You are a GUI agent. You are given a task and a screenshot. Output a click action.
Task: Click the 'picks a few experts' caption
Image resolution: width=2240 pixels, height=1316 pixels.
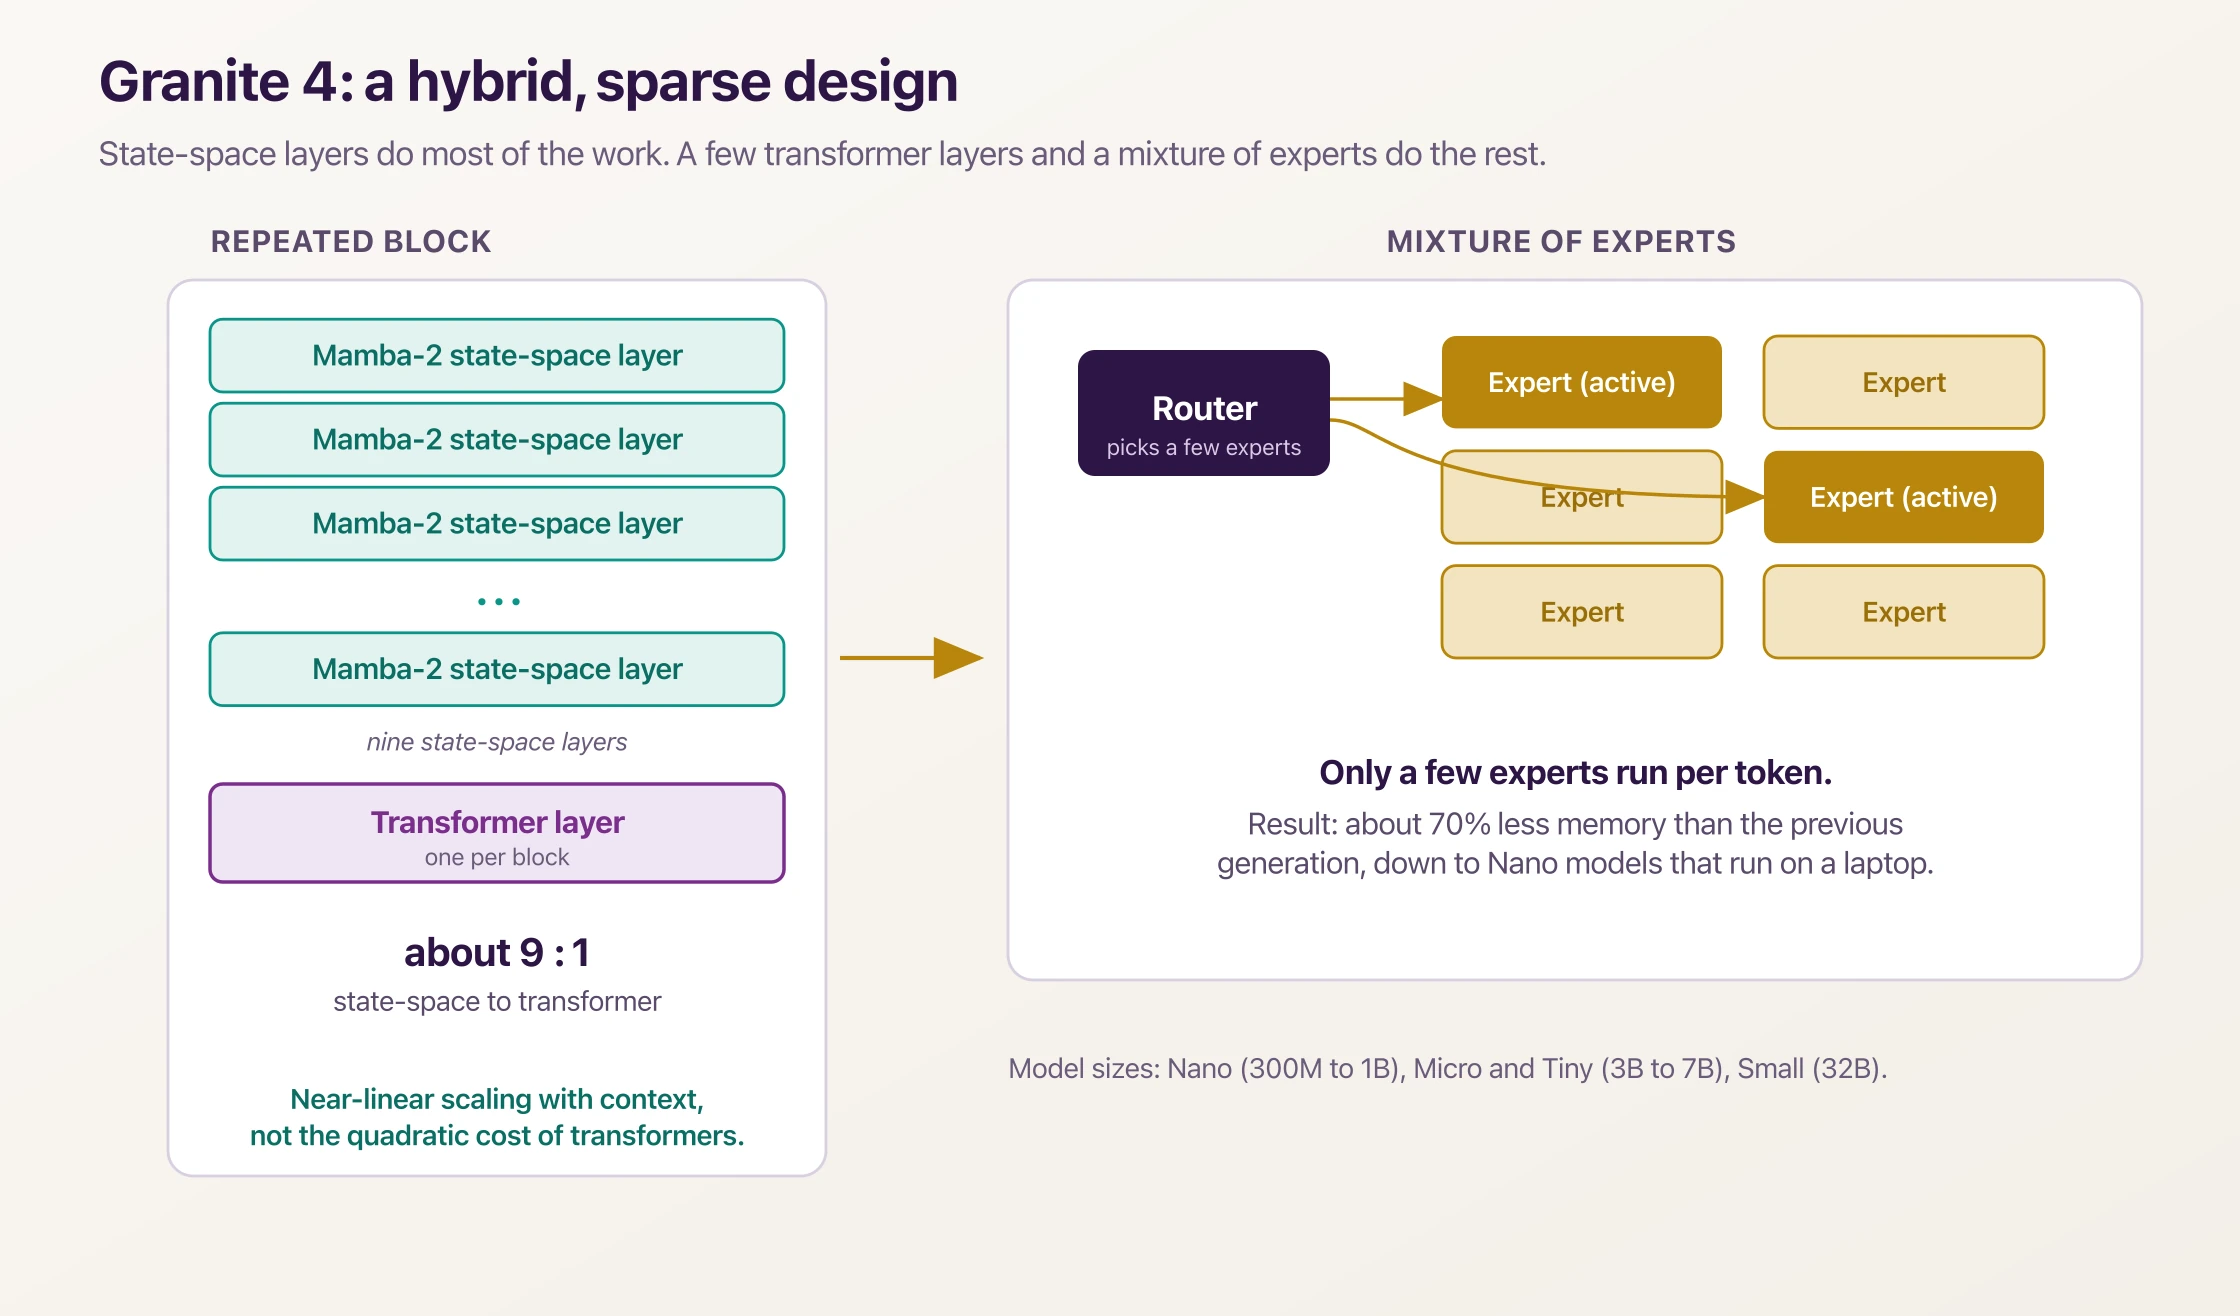1204,447
